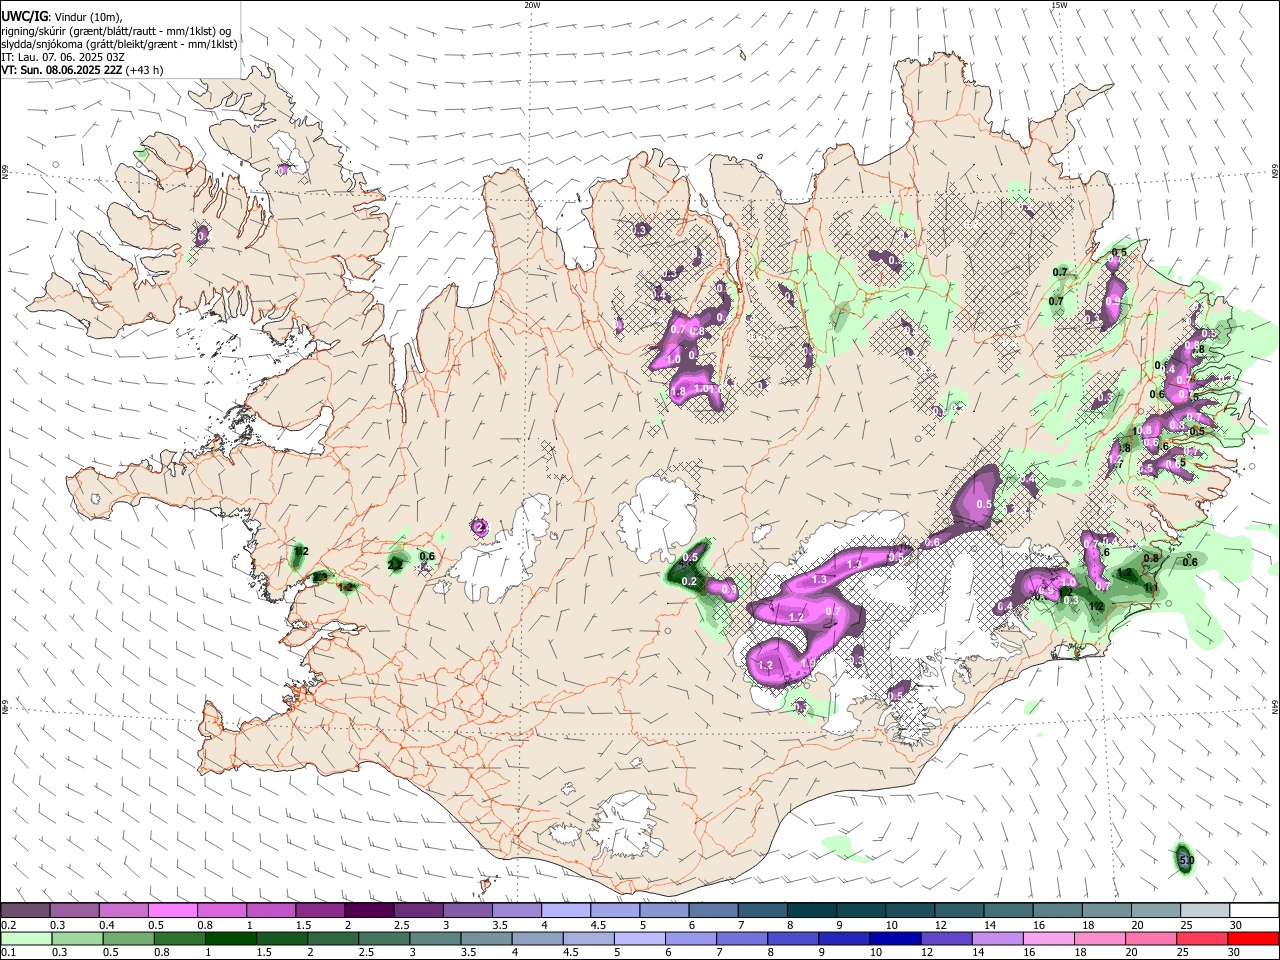
Task: Click the '15W' longitude label
Action: (x=1059, y=5)
